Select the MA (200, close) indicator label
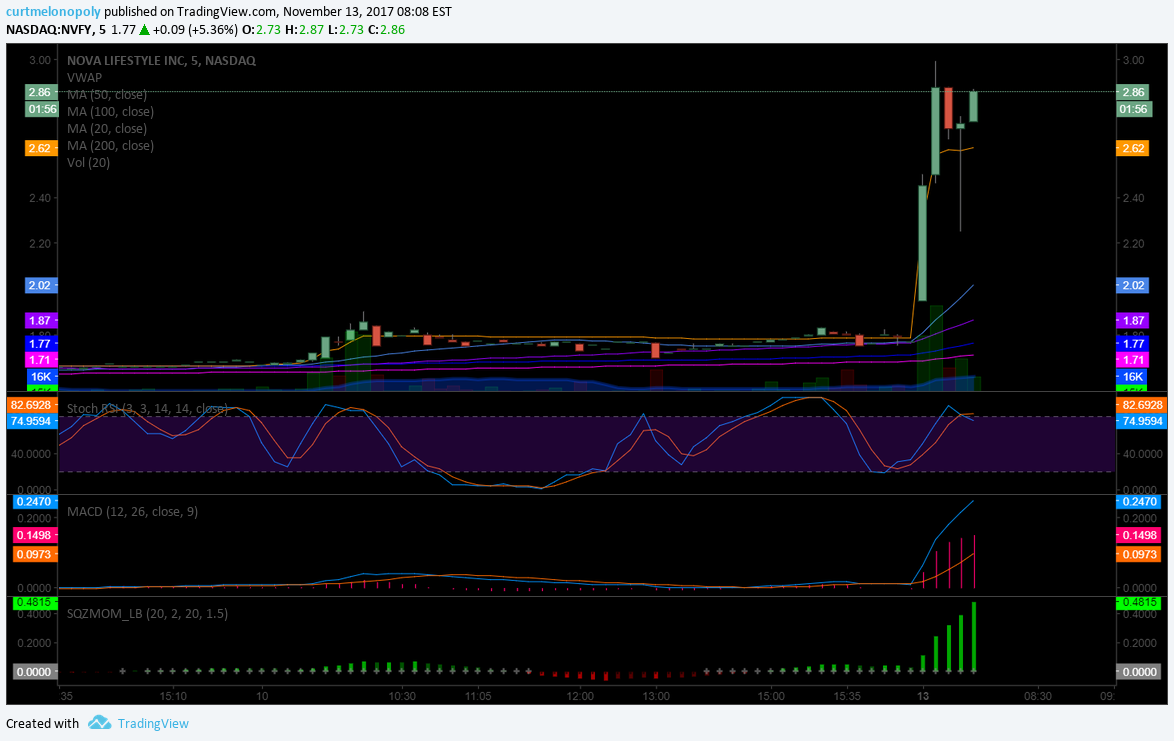 [110, 146]
